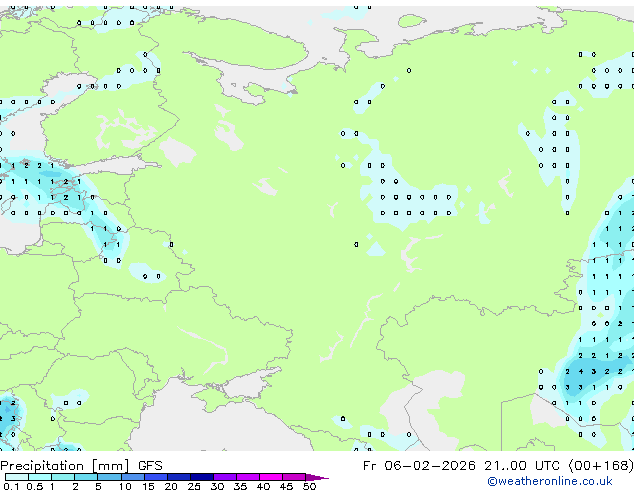The image size is (634, 490).
Task: Select the legend swatch between 30 and 35
Action: [225, 477]
